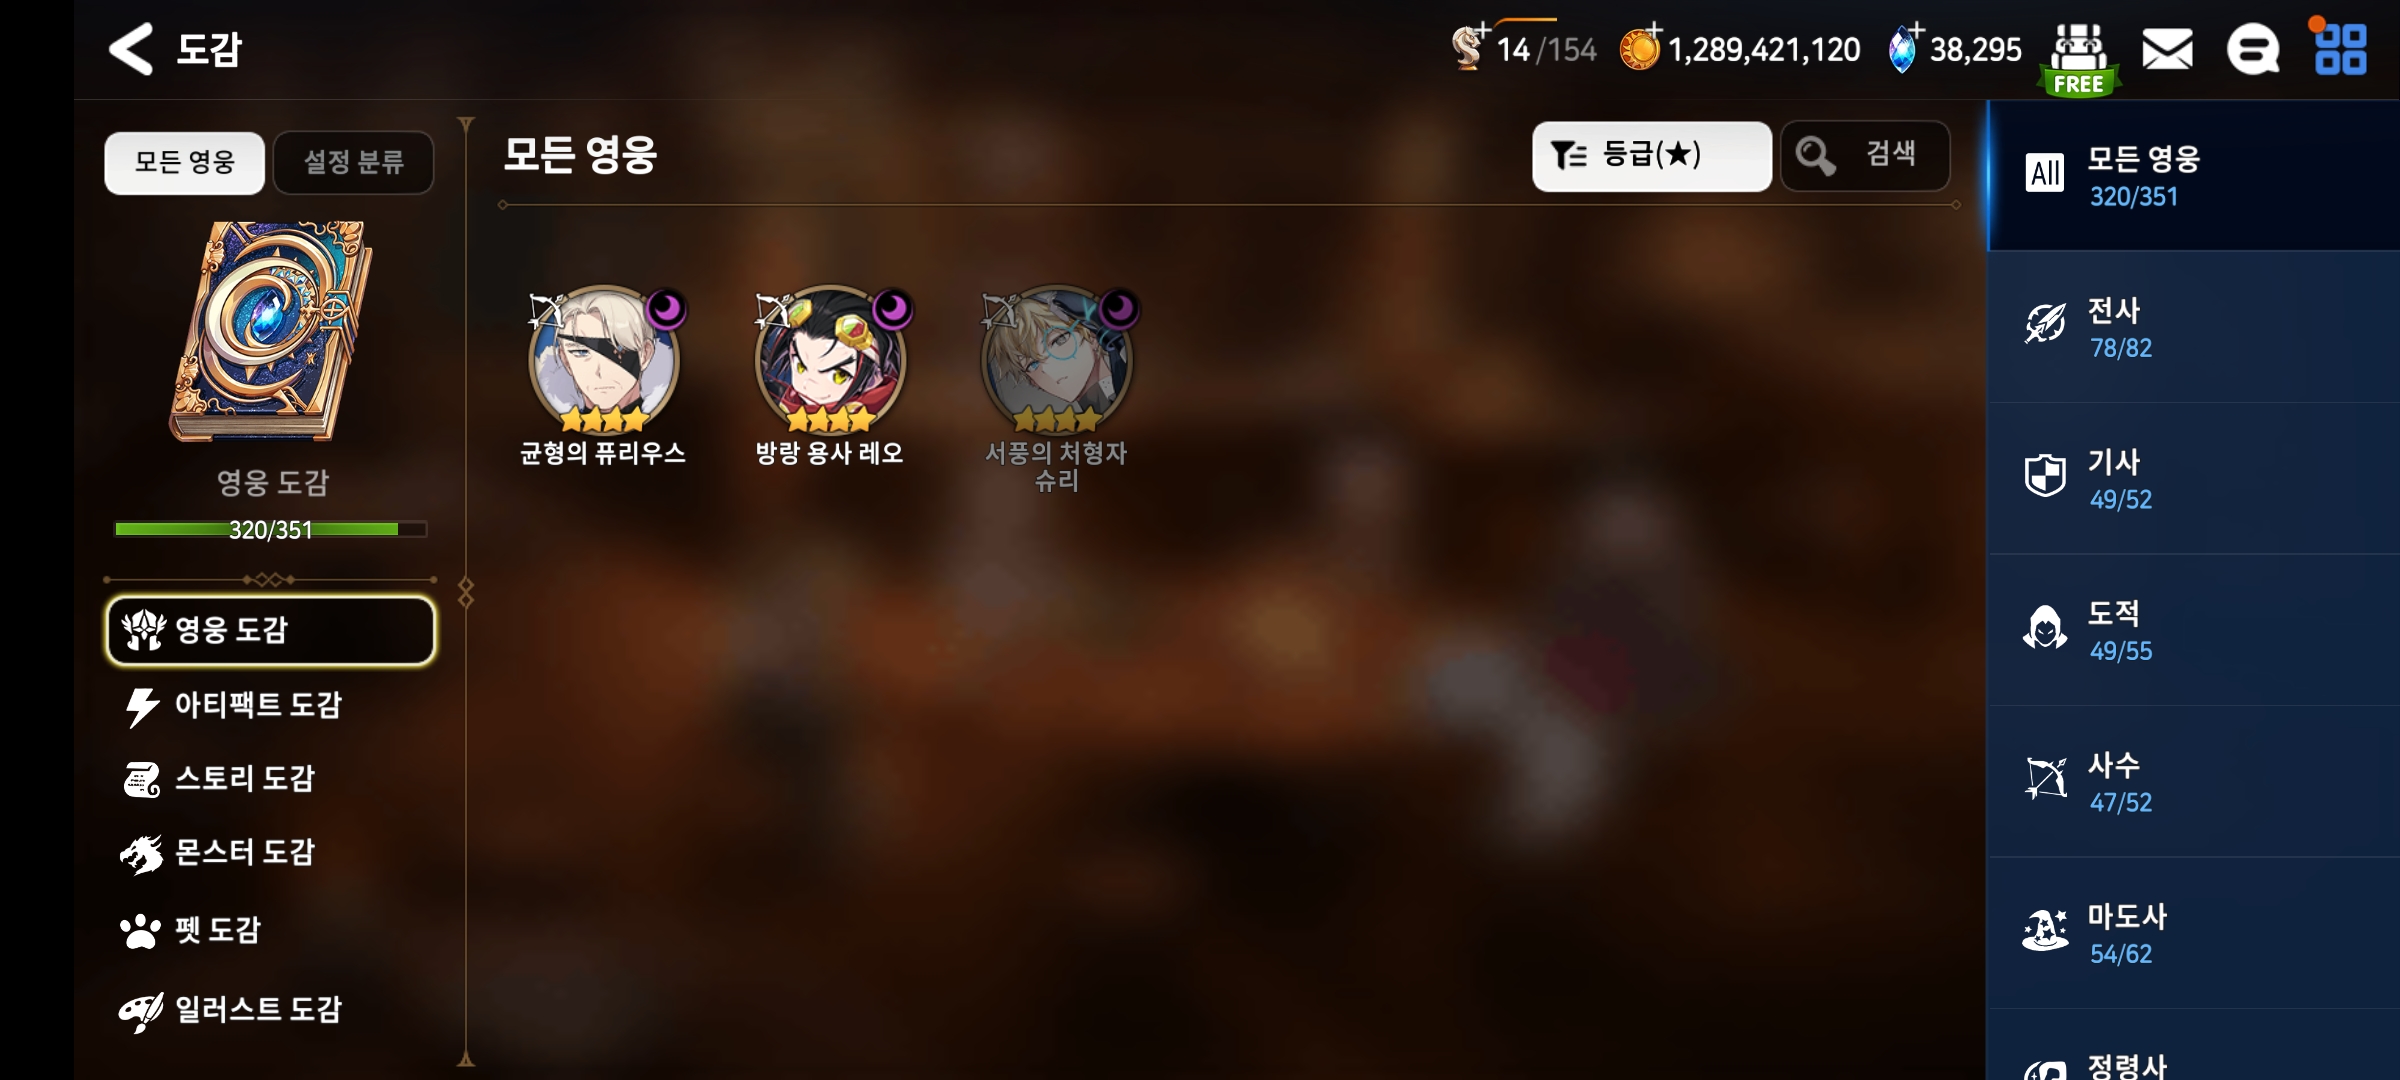The height and width of the screenshot is (1080, 2400).
Task: Refill energy via the stamina icon
Action: (x=1469, y=46)
